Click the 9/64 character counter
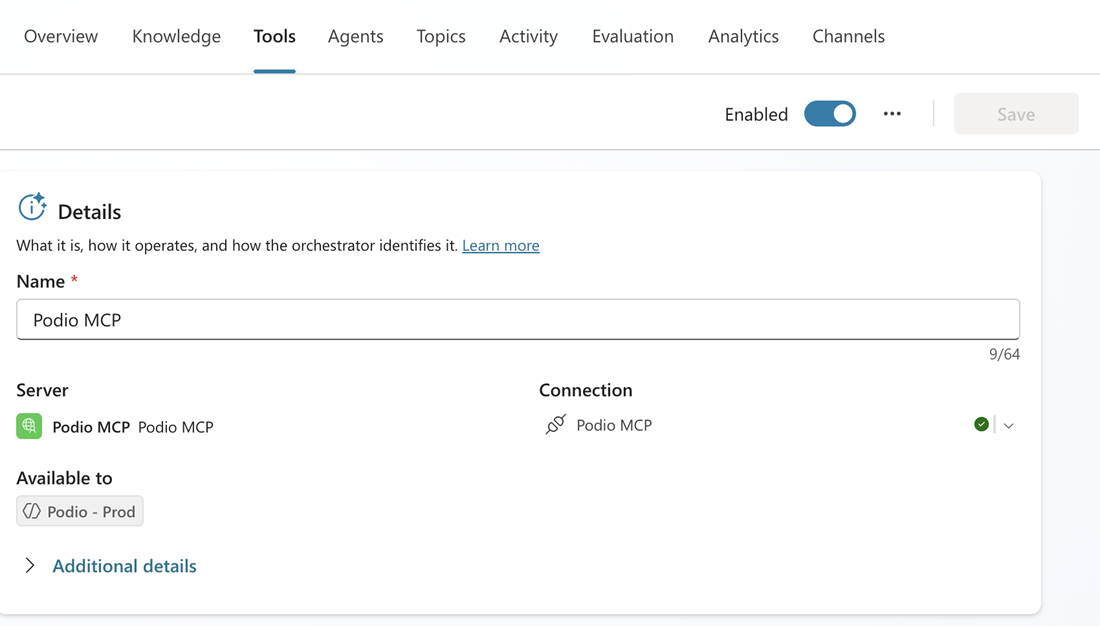Image resolution: width=1100 pixels, height=626 pixels. (x=1004, y=354)
